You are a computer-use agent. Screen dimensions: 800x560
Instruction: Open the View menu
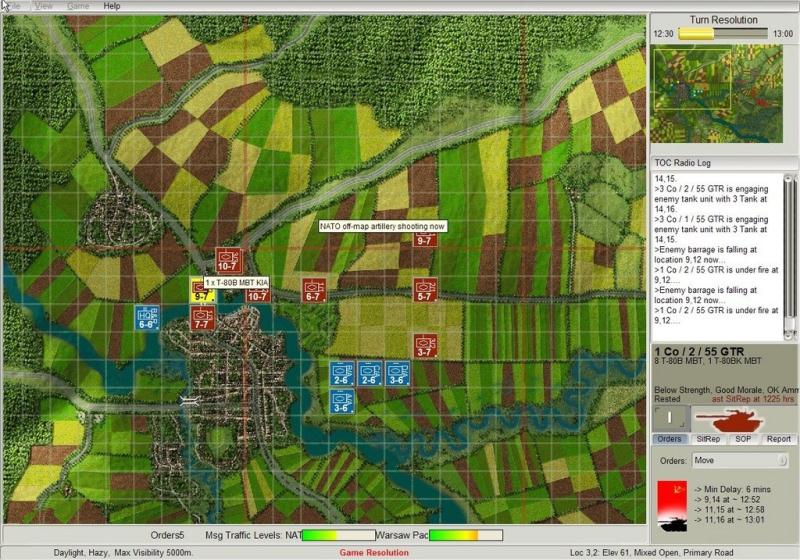(x=44, y=6)
